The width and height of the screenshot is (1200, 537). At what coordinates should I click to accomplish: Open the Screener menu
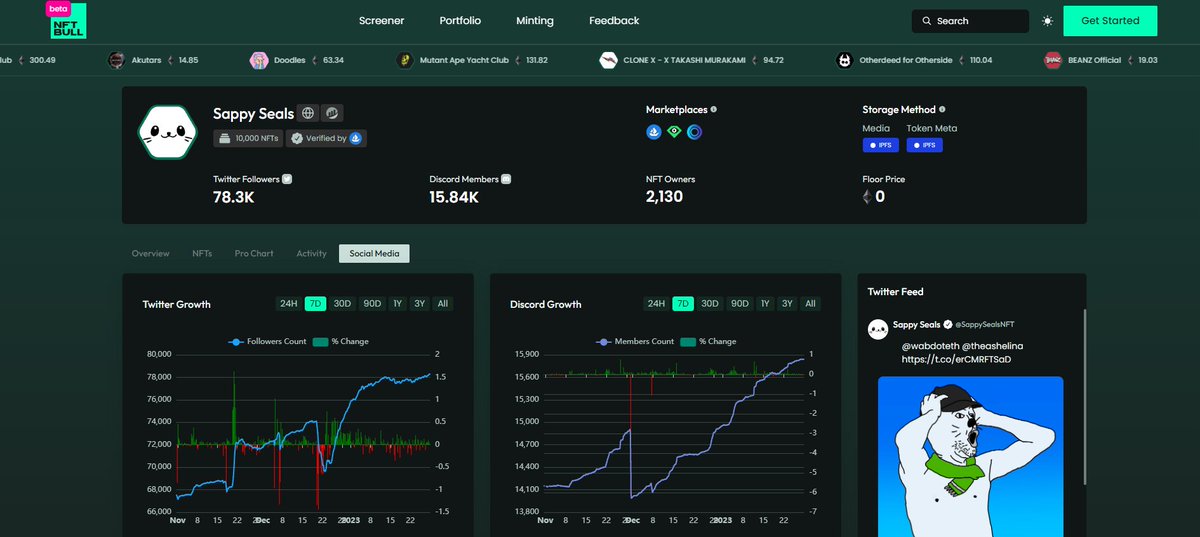coord(381,20)
